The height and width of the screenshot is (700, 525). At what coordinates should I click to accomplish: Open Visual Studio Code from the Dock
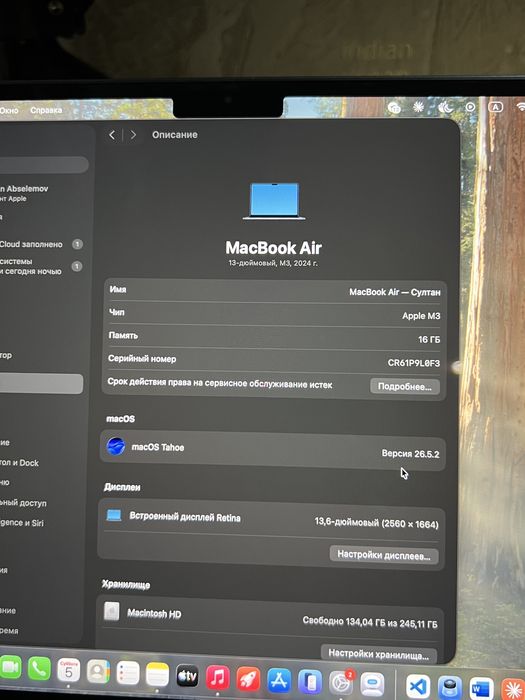(418, 687)
